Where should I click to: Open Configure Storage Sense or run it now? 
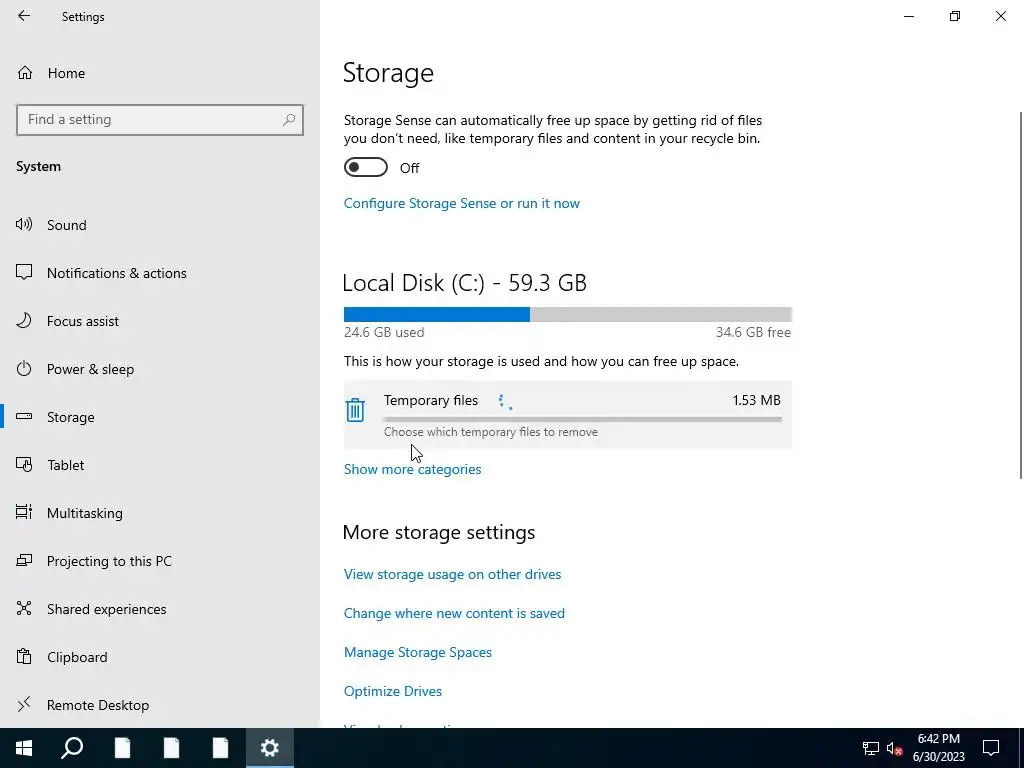462,203
